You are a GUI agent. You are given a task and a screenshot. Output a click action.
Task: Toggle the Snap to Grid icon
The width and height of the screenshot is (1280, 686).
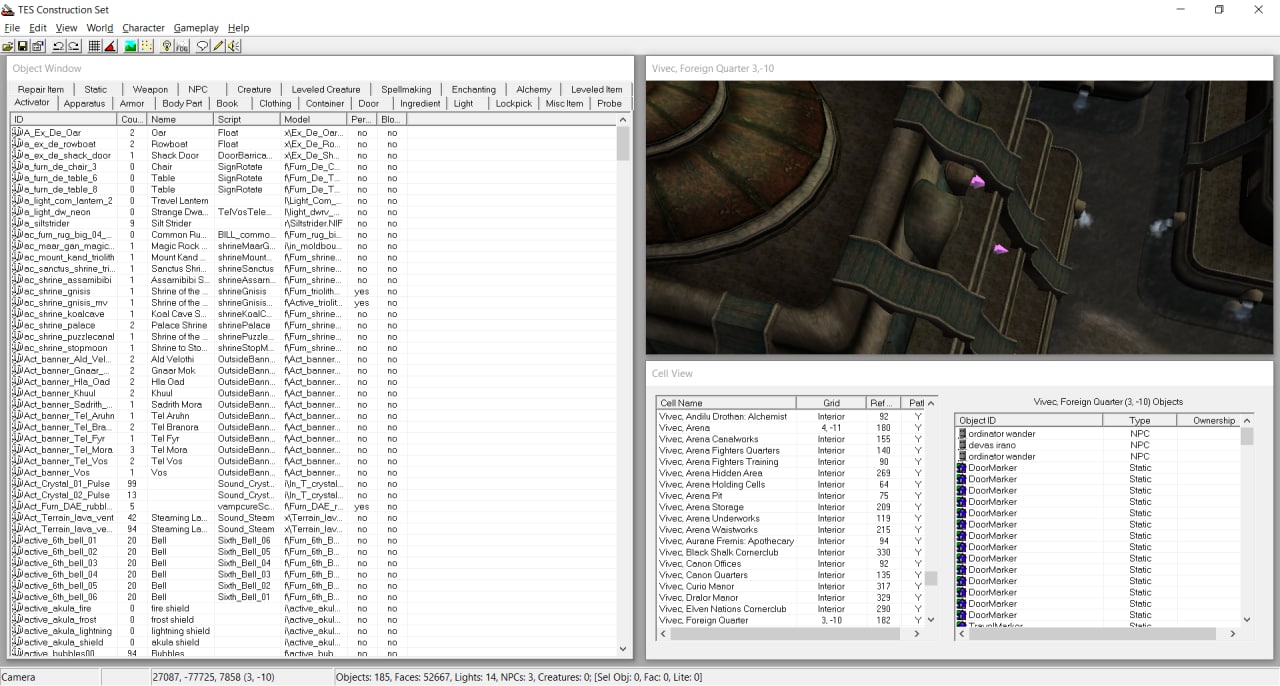point(95,46)
